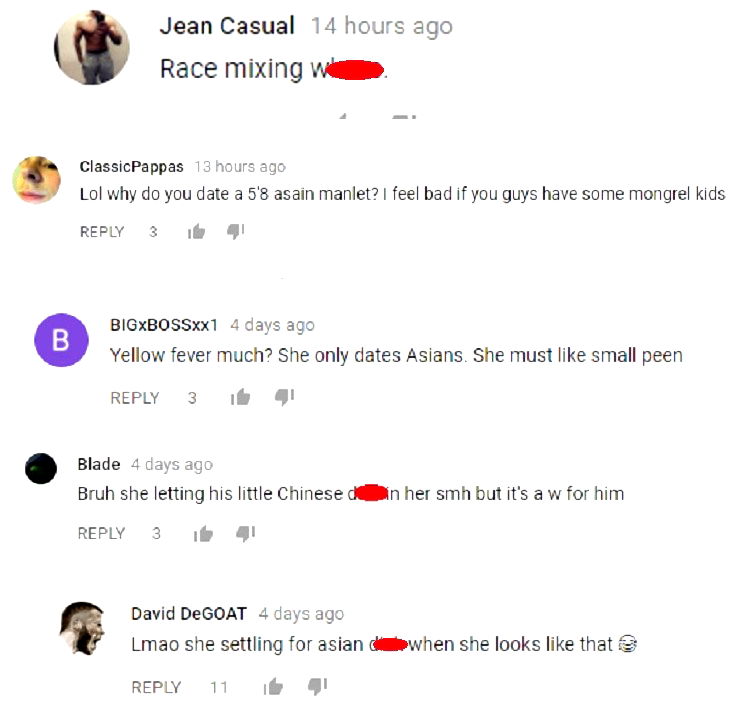Like ClassicPappas's comment with thumbs up
The image size is (743, 711).
[x=197, y=231]
